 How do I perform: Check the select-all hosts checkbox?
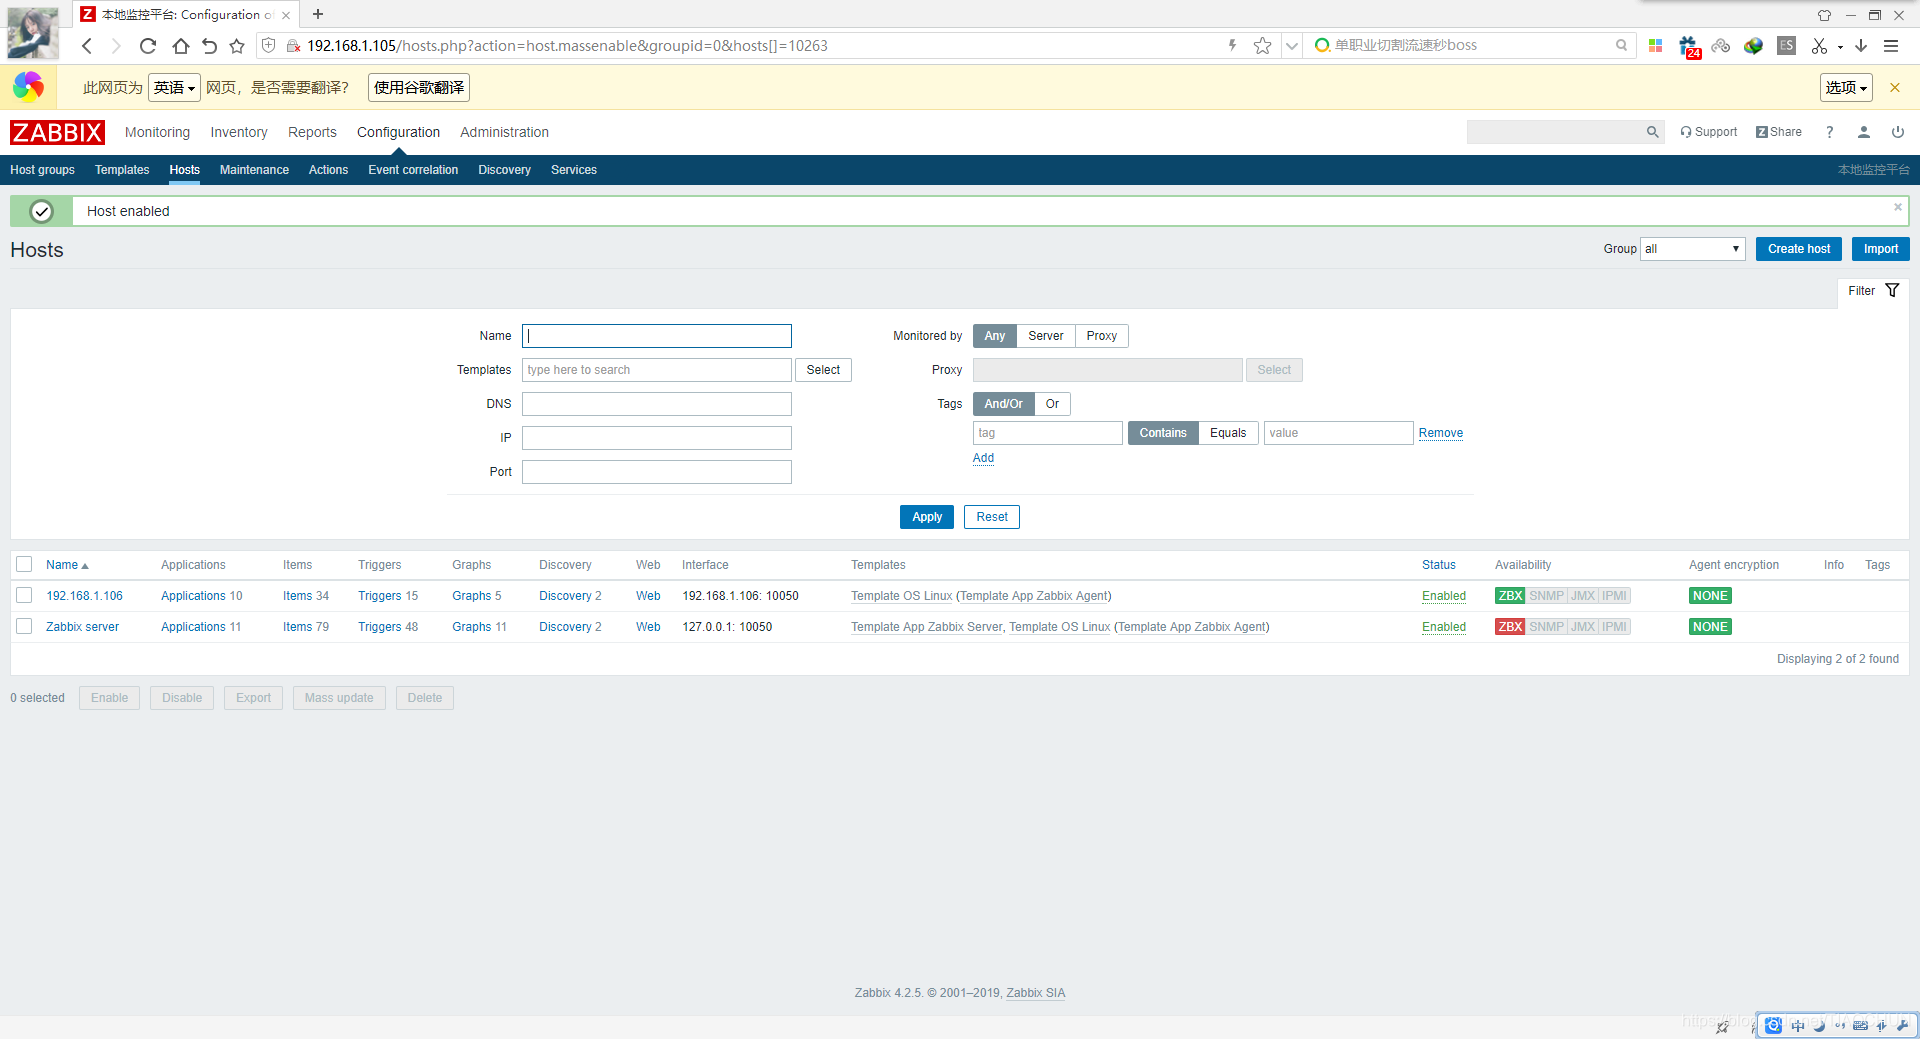pyautogui.click(x=24, y=564)
